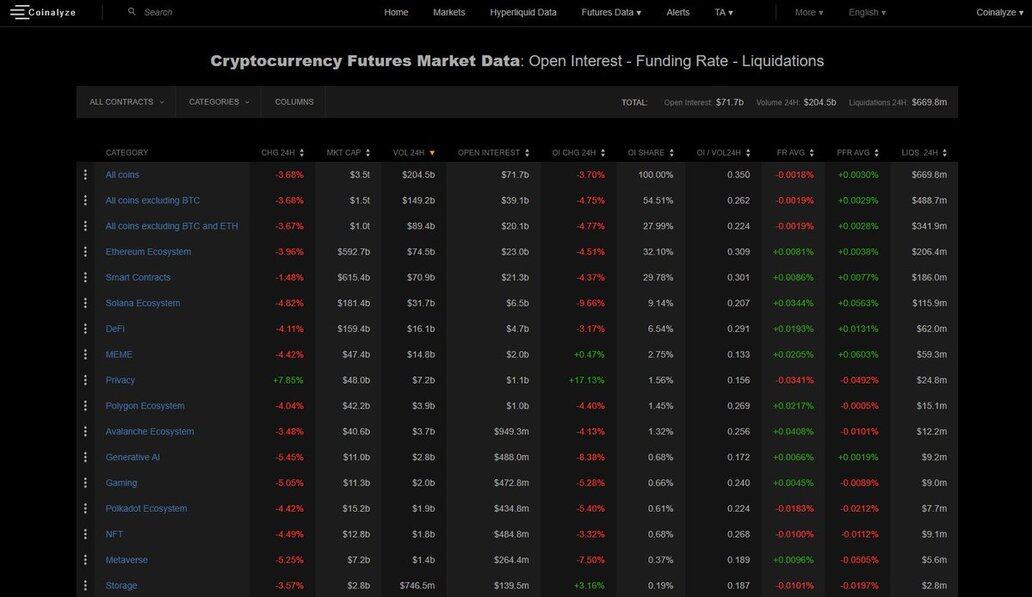Open the English language selector
The image size is (1032, 597).
point(867,12)
